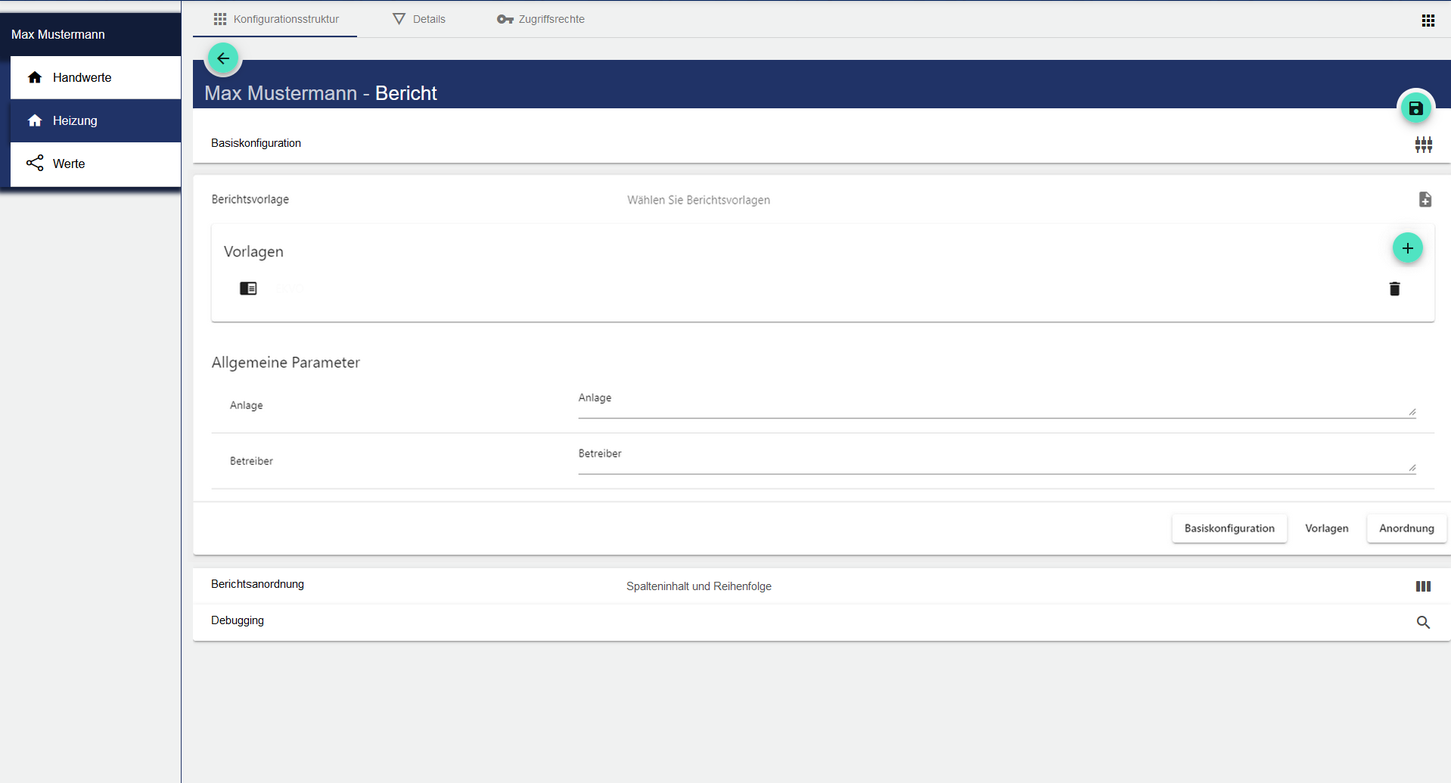
Task: Expand the Berichtsanordnung panel
Action: pyautogui.click(x=700, y=586)
